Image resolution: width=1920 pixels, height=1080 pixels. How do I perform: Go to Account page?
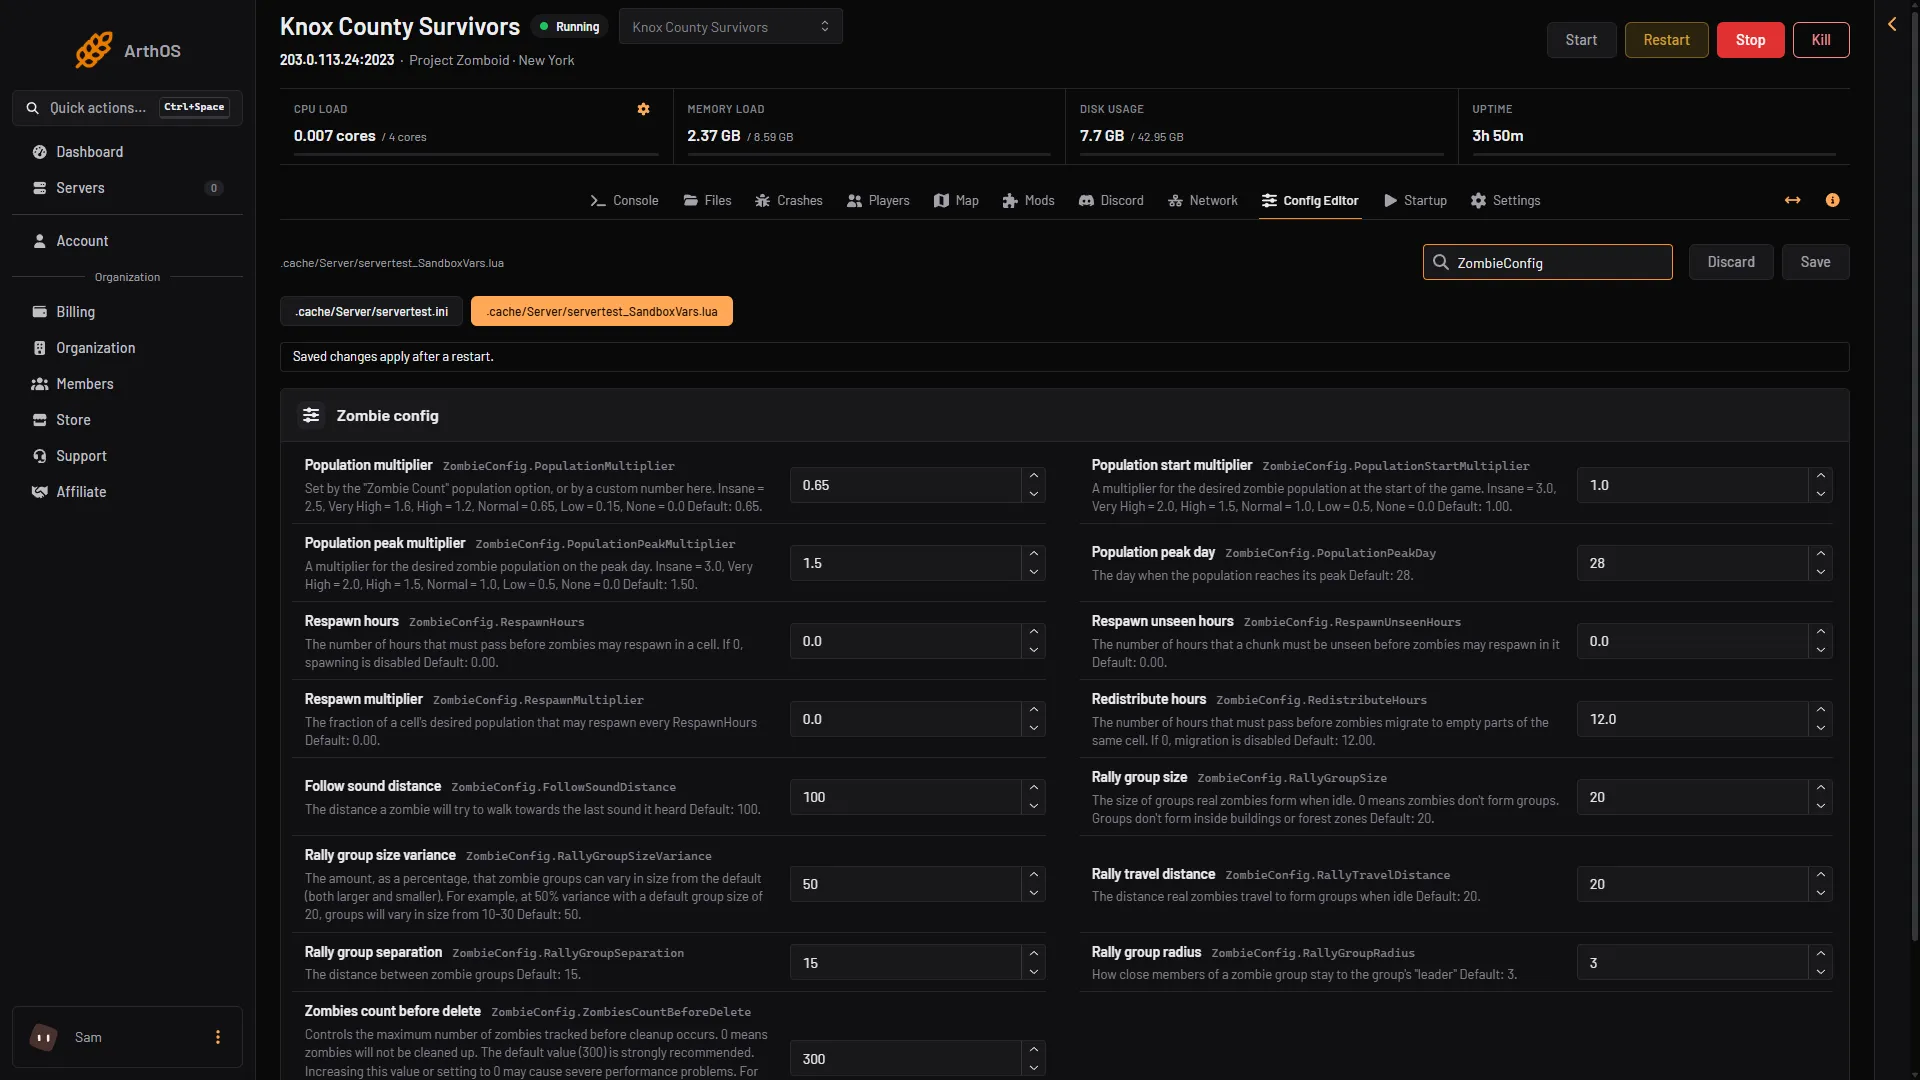(127, 241)
